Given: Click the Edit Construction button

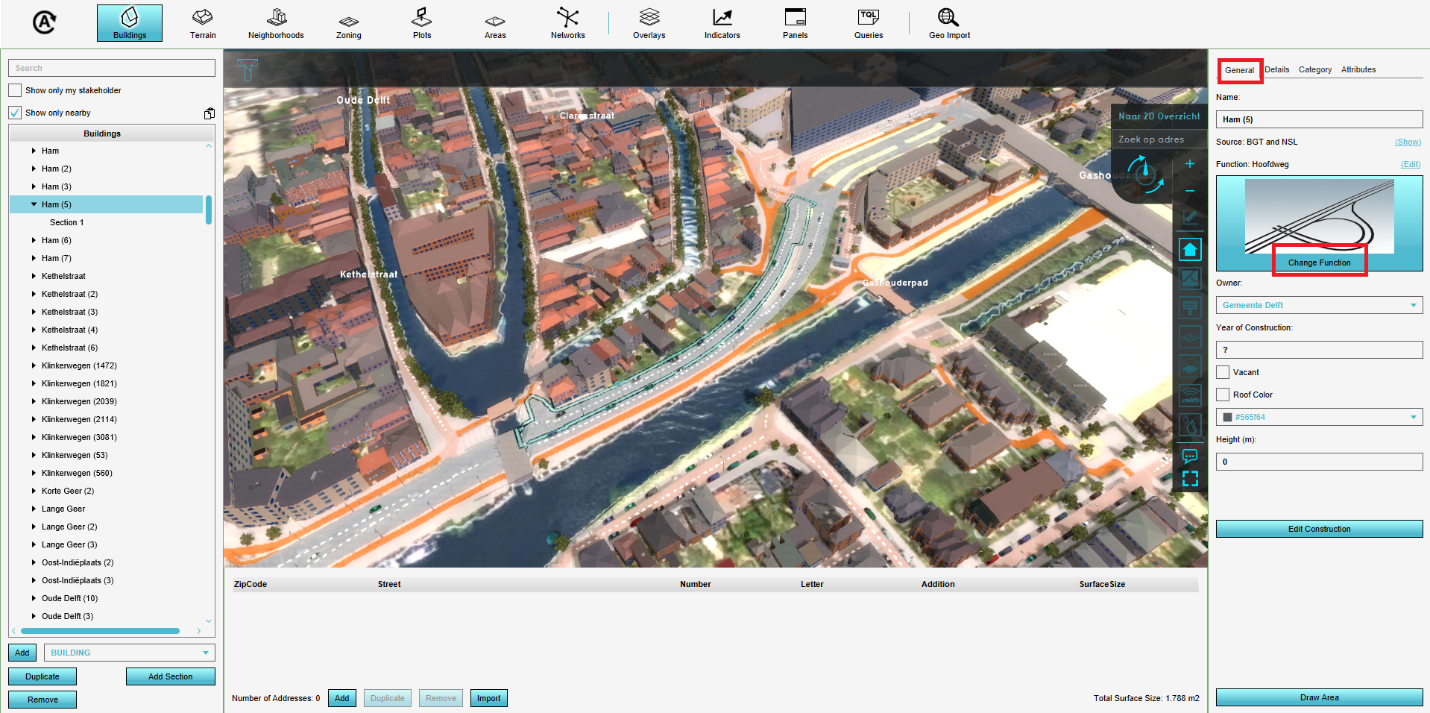Looking at the screenshot, I should [x=1319, y=529].
